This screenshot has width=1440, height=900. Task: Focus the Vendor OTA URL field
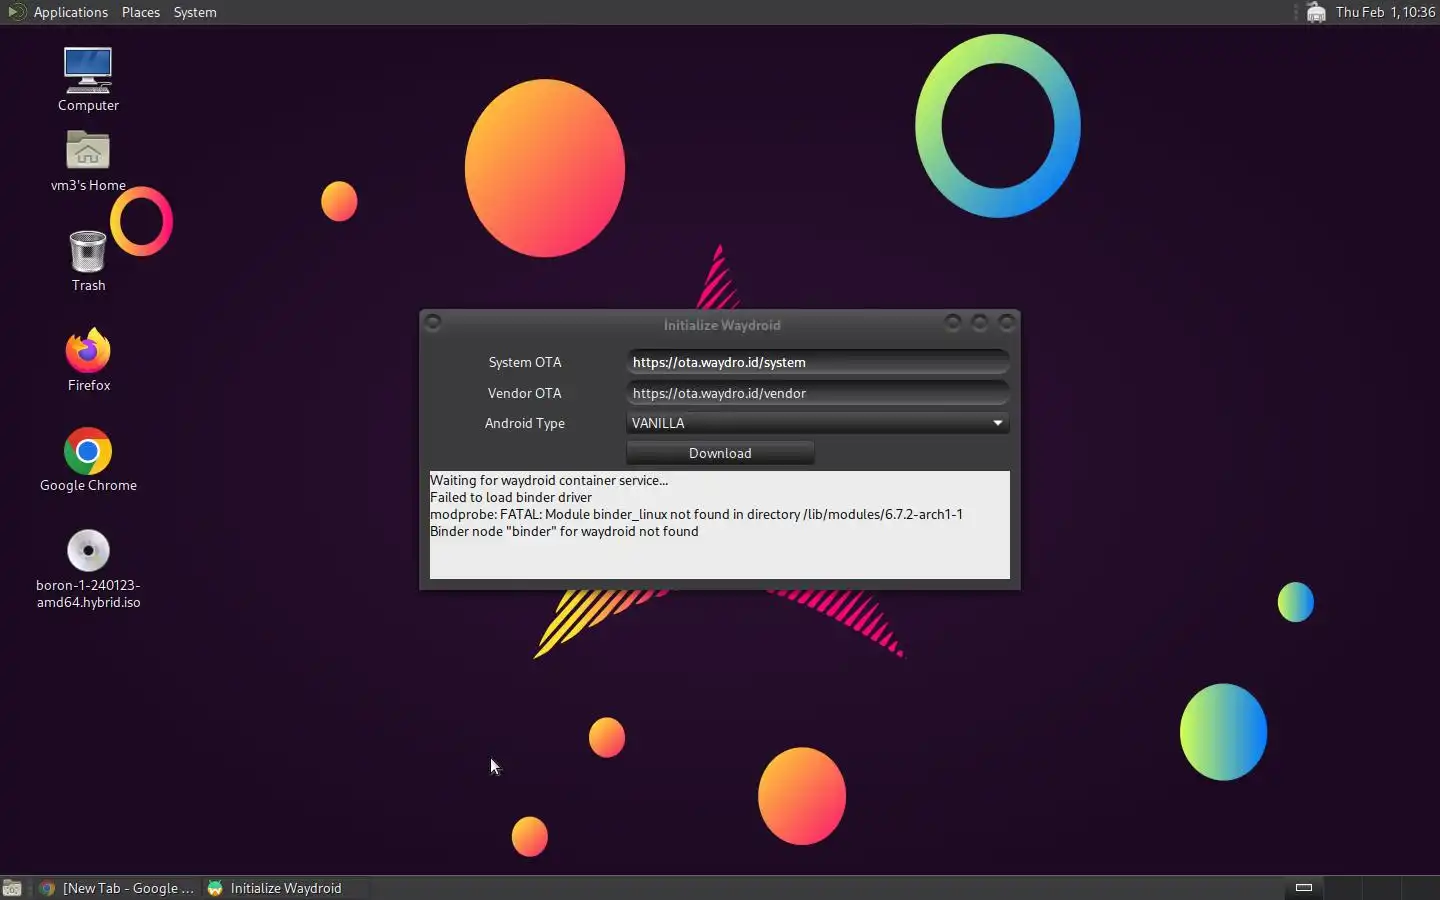pos(817,393)
